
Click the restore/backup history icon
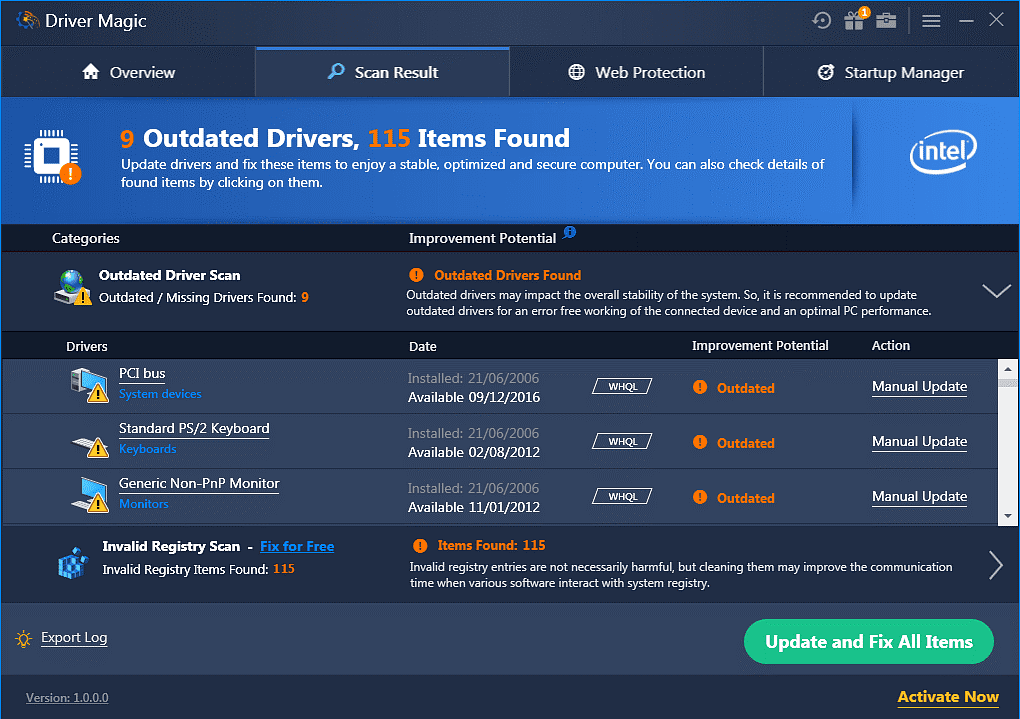point(822,20)
